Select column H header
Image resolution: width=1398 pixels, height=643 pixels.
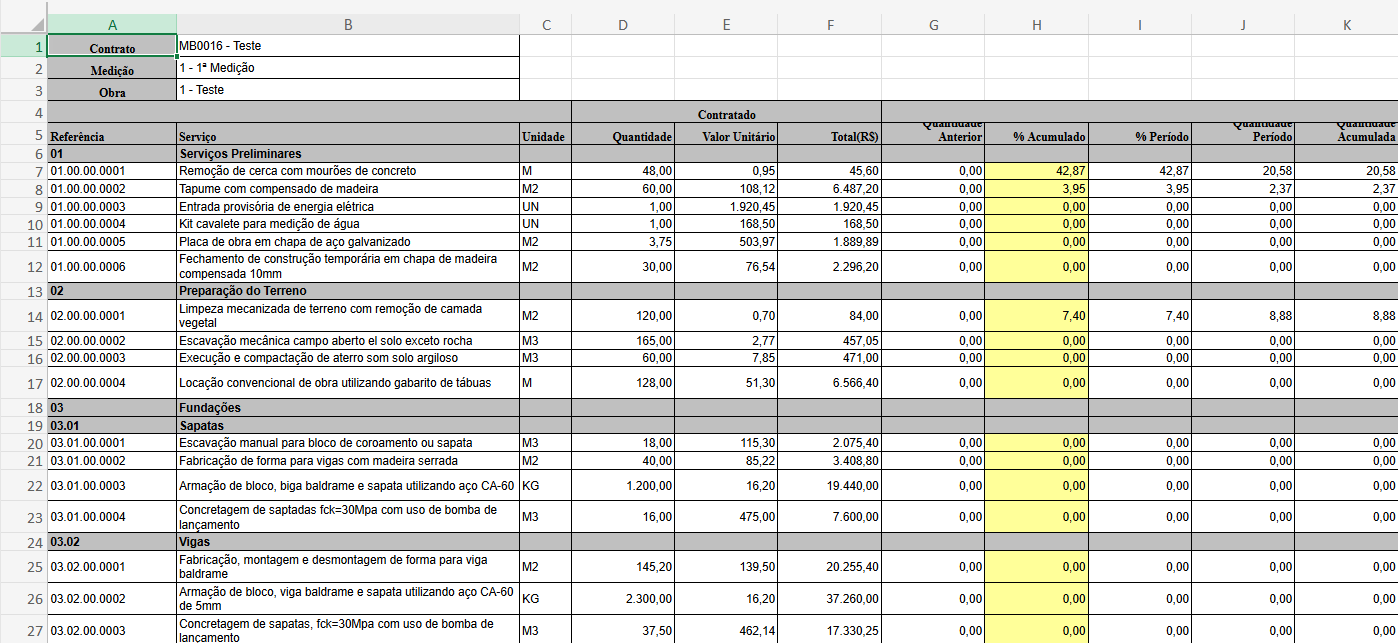click(x=1036, y=25)
